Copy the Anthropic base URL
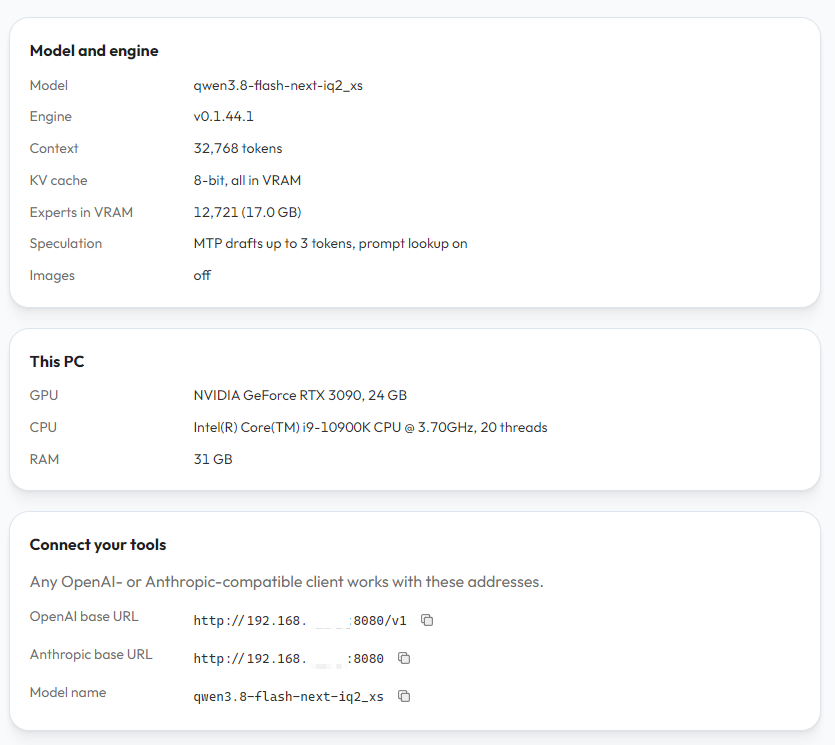835x745 pixels. pos(404,658)
